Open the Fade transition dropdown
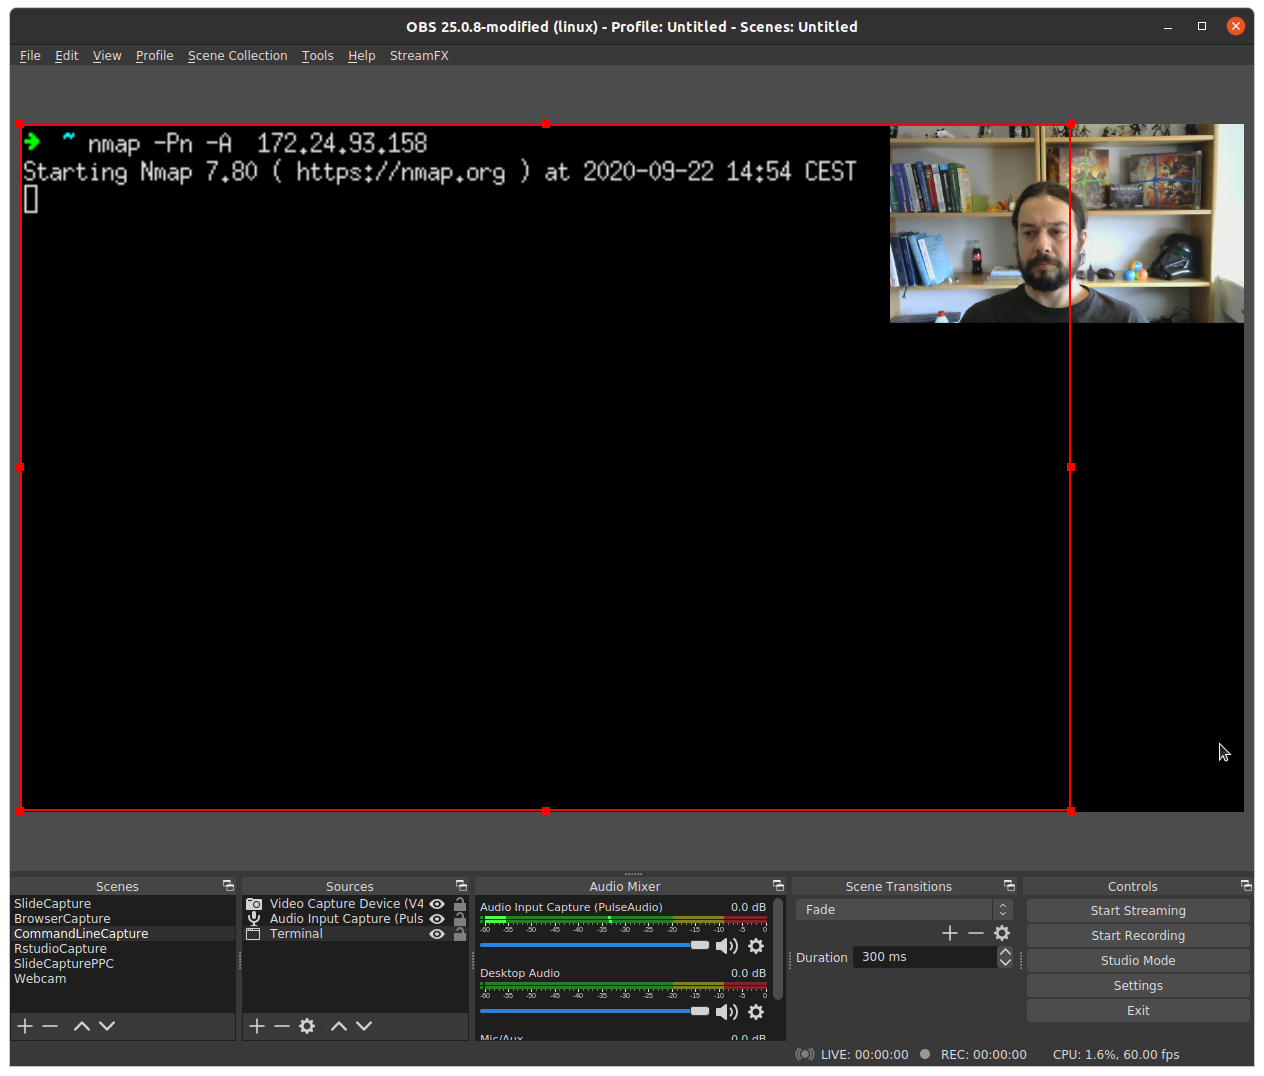The image size is (1264, 1076). pos(904,910)
